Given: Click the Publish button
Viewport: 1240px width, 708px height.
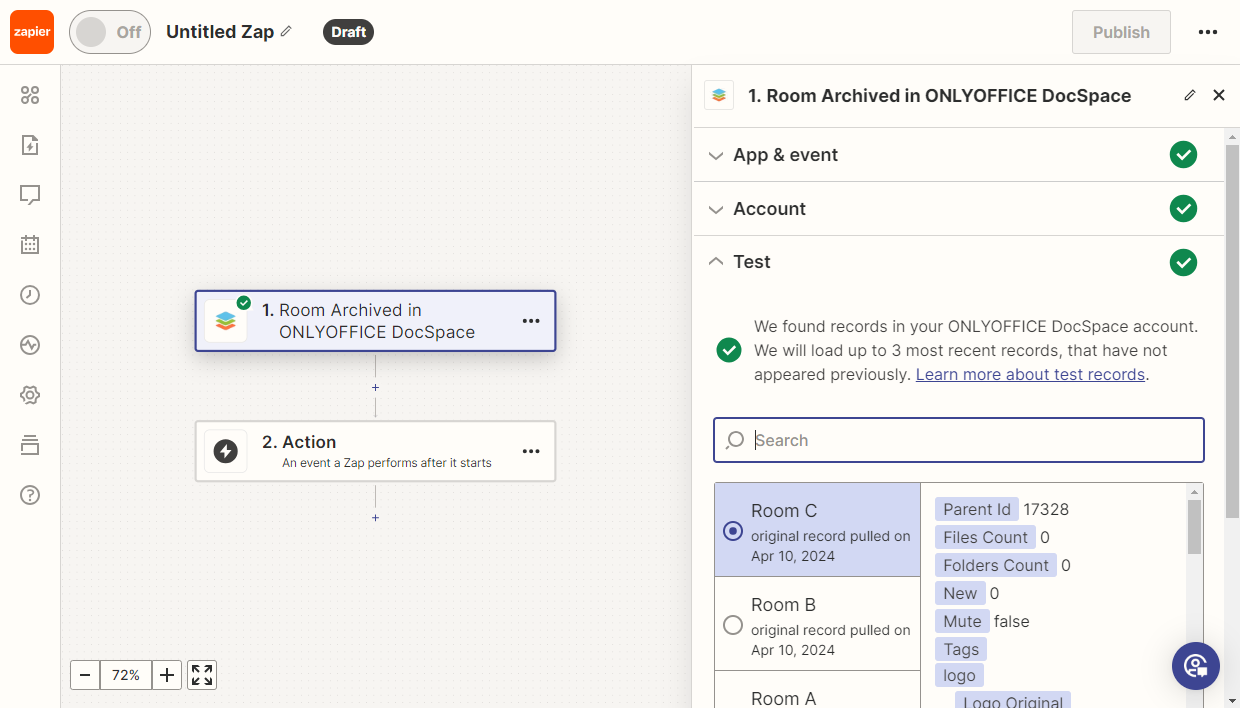Looking at the screenshot, I should [1121, 32].
